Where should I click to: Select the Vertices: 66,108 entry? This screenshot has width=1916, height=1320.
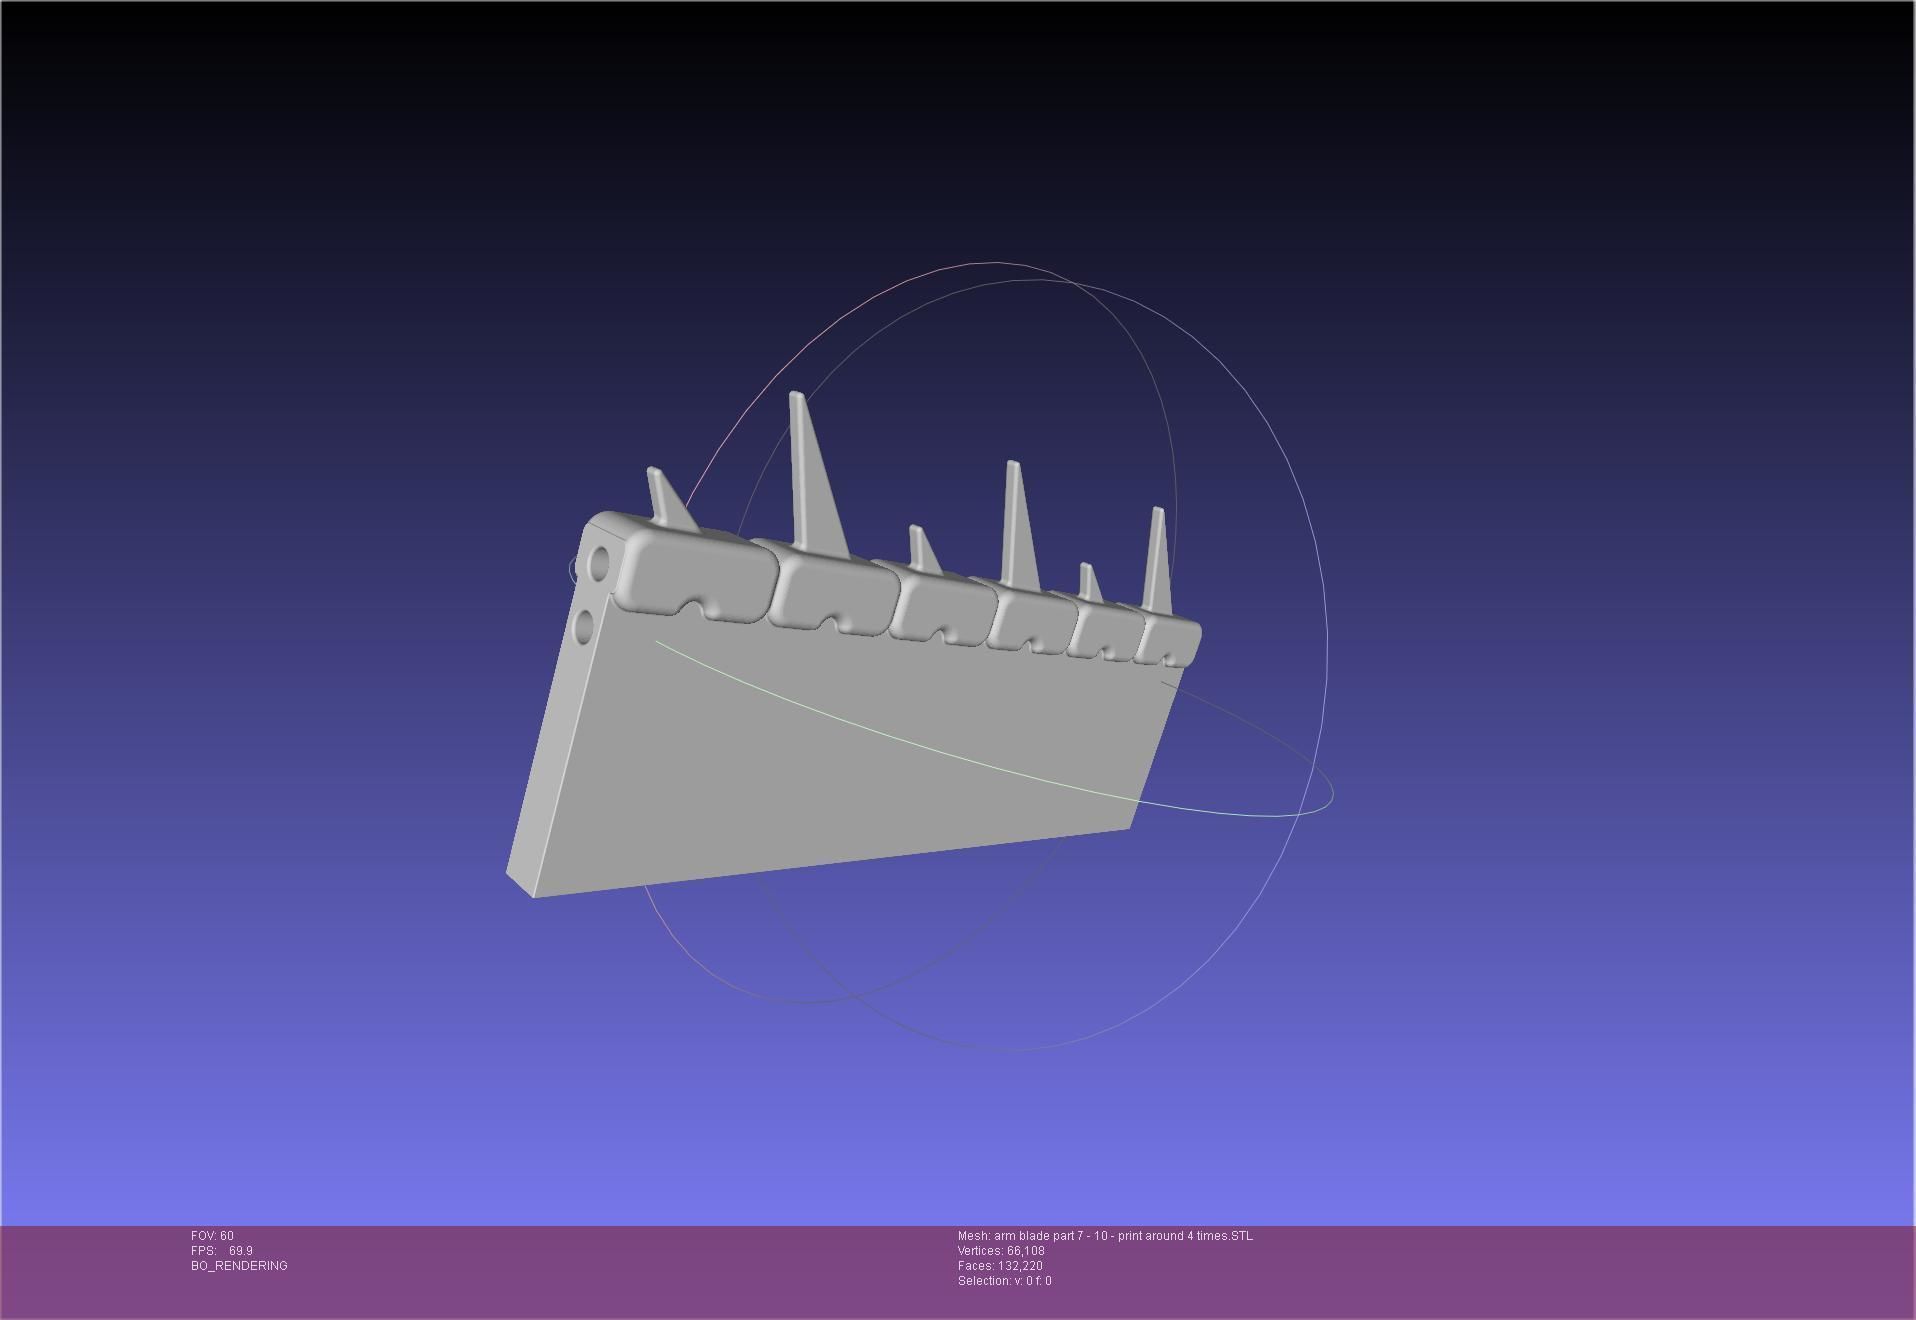(1001, 1251)
